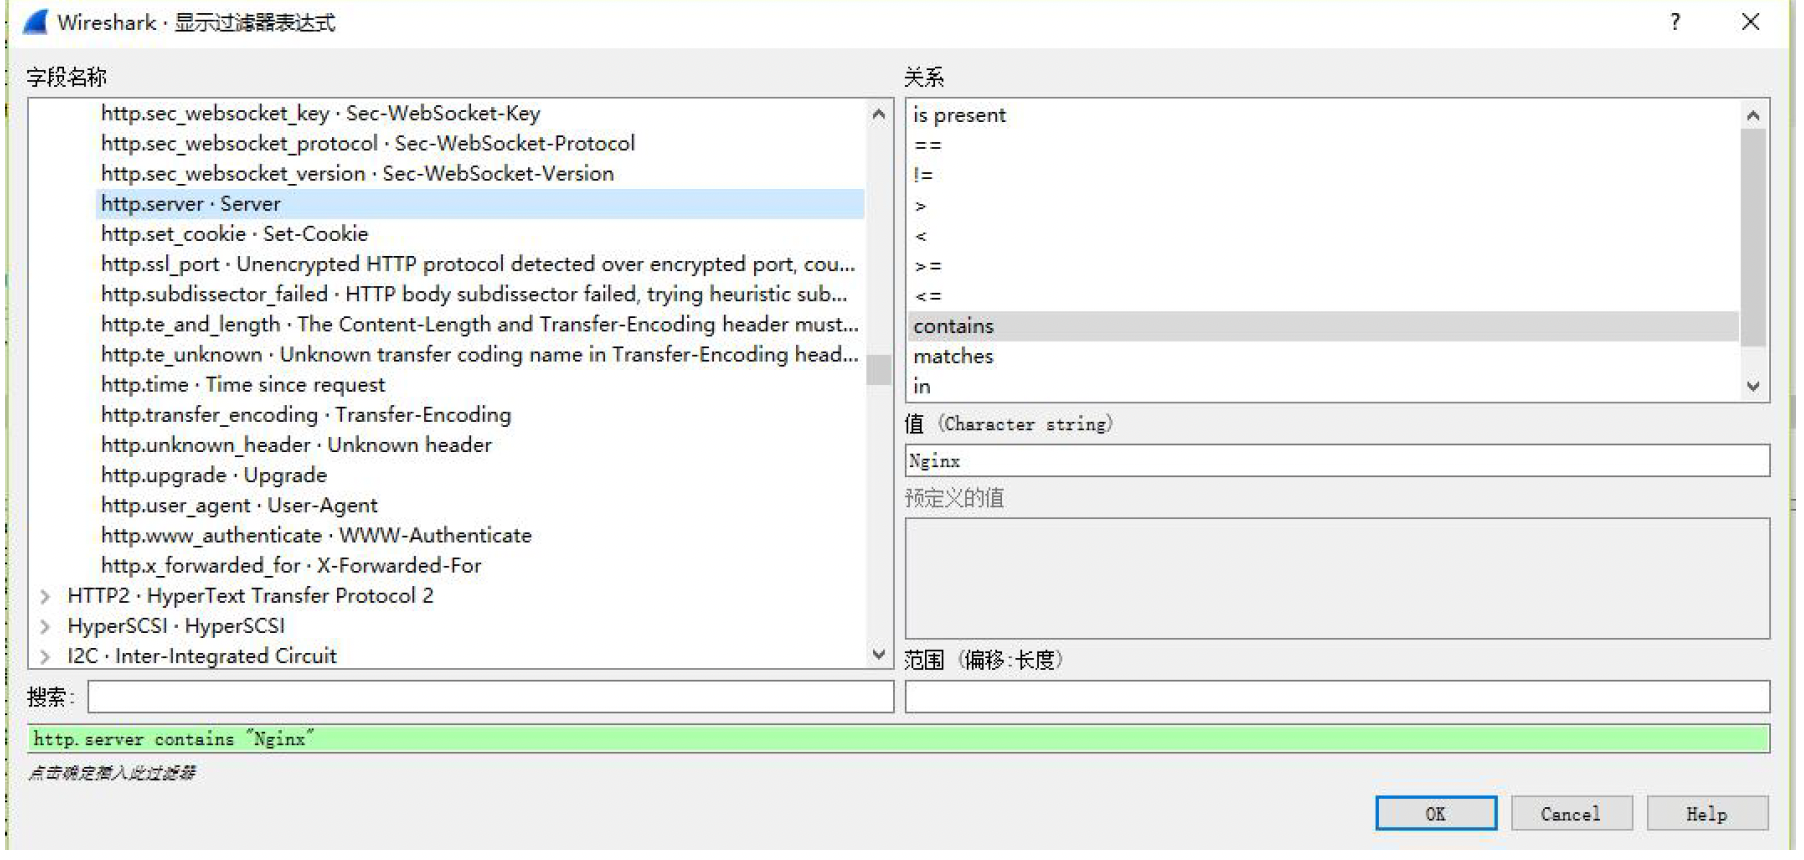Select field http.sec_websocket_version
The image size is (1804, 860).
point(480,174)
